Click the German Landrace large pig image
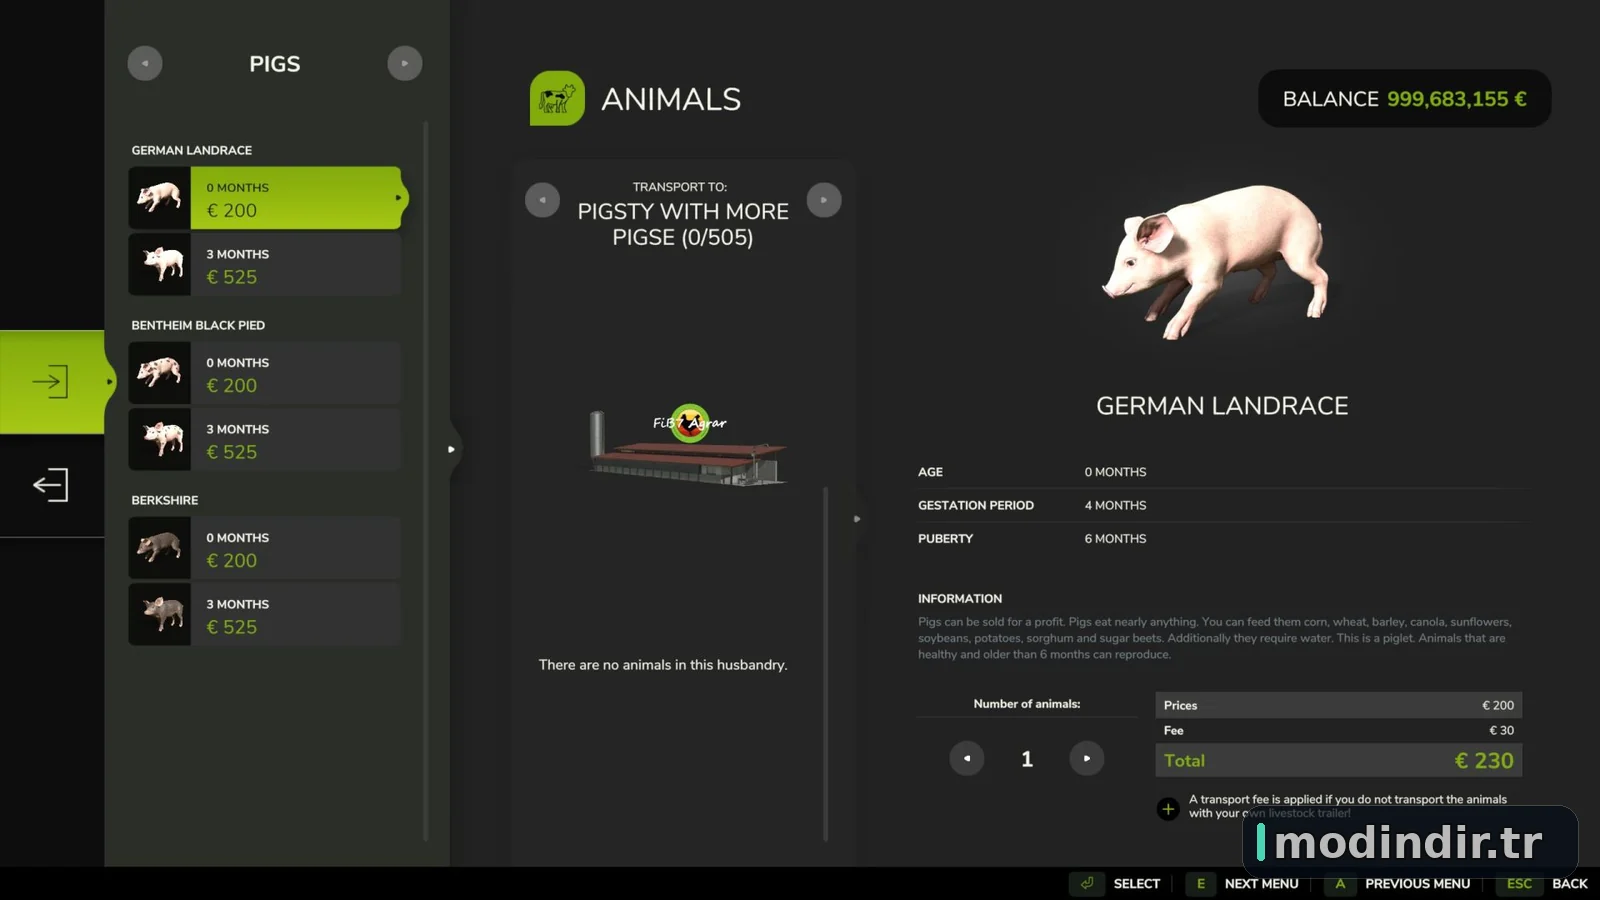 [x=1218, y=262]
